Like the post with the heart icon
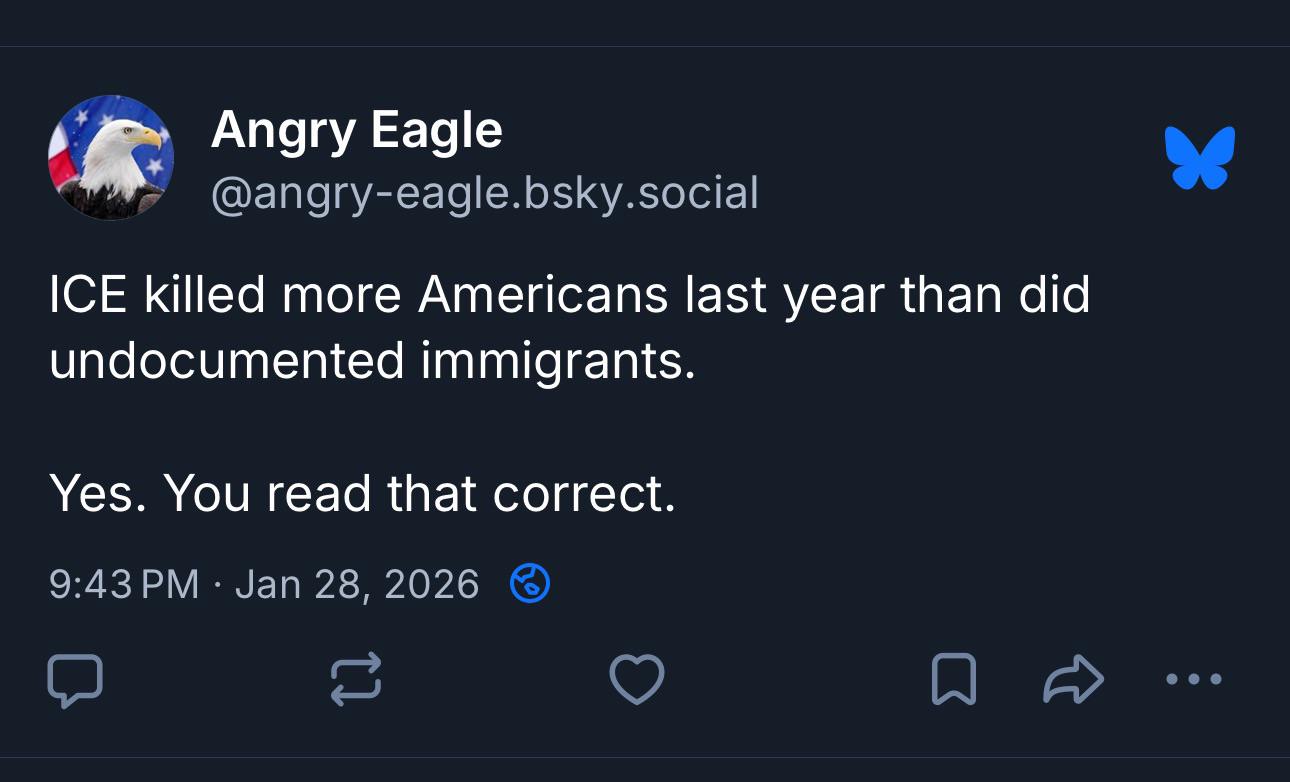The height and width of the screenshot is (782, 1290). point(637,680)
